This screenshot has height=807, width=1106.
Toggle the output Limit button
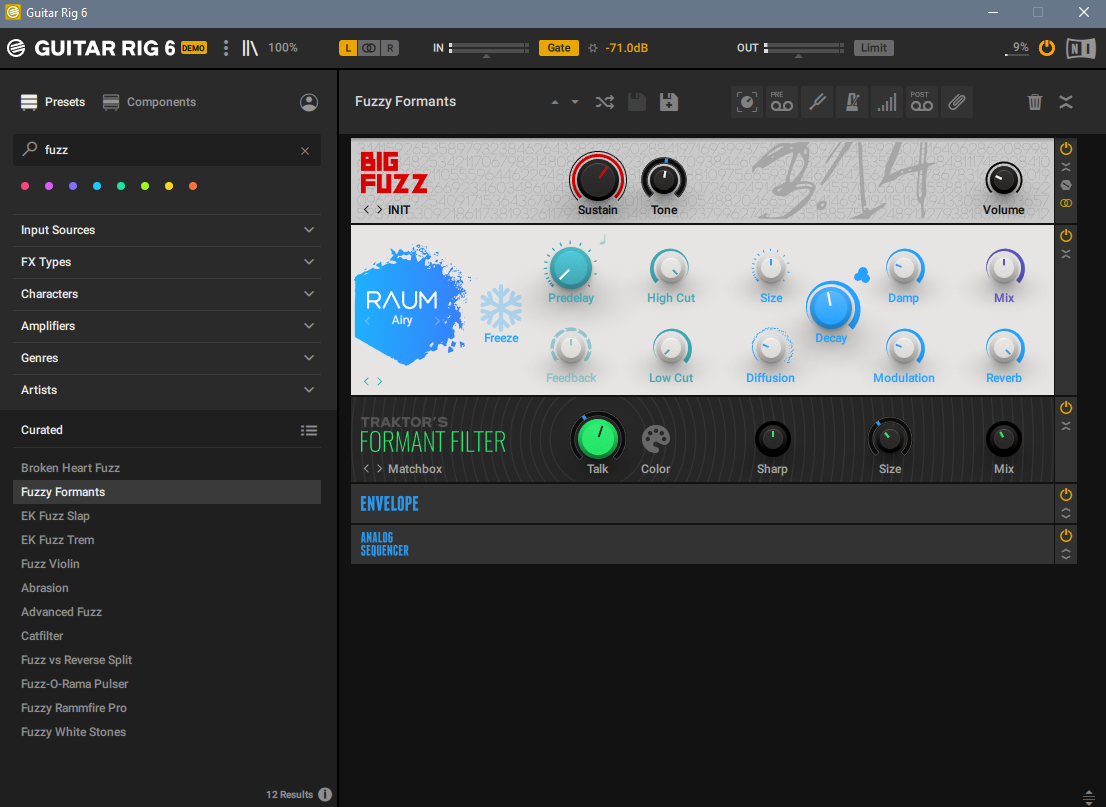(873, 48)
